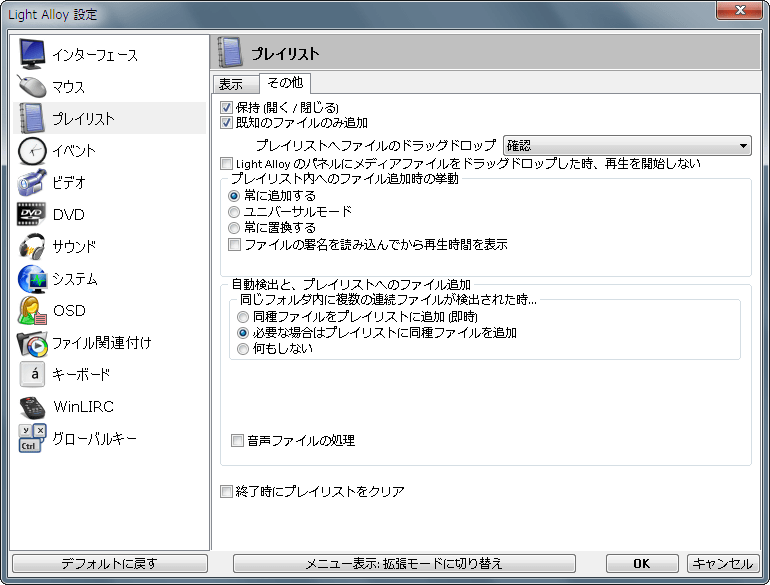
Task: Select システム settings label
Action: click(x=75, y=279)
